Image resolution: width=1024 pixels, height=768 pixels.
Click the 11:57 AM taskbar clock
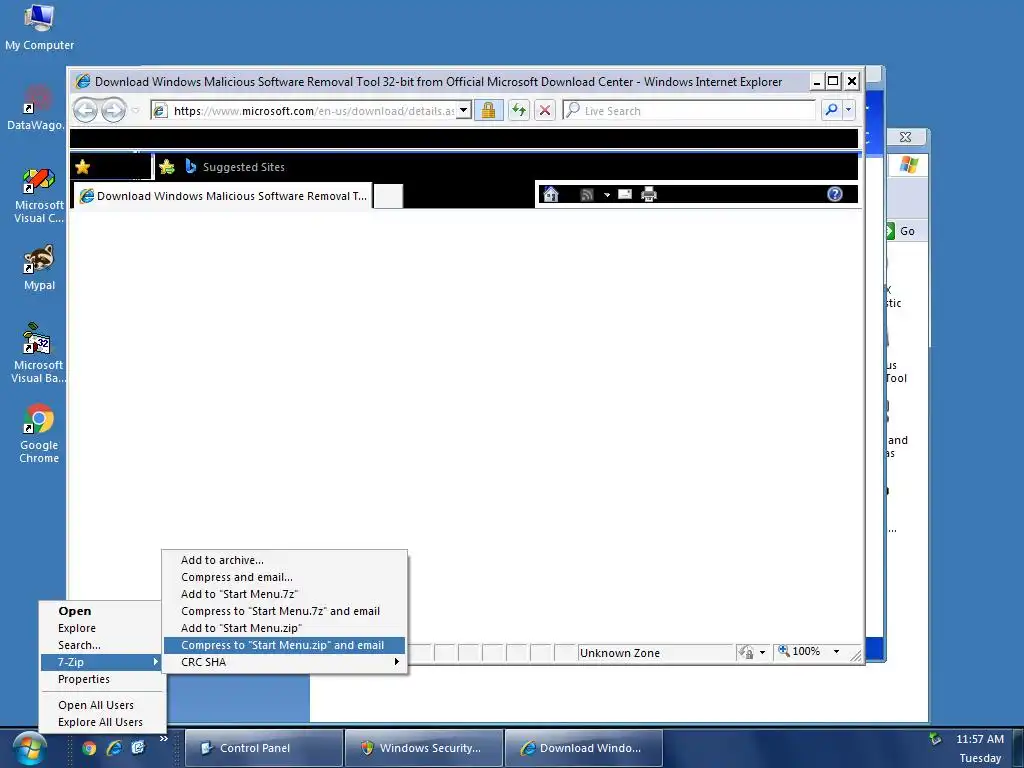pos(980,739)
